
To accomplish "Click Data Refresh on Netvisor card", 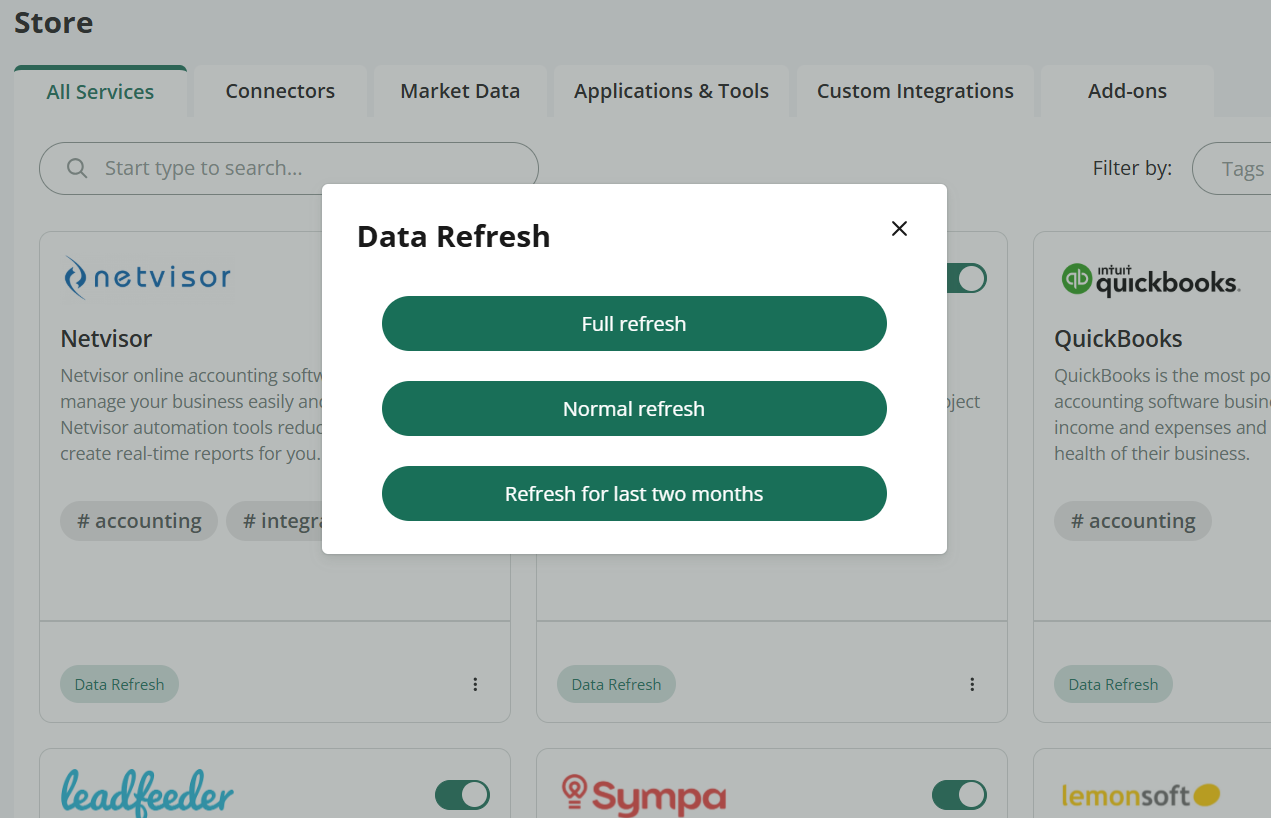I will pyautogui.click(x=119, y=685).
